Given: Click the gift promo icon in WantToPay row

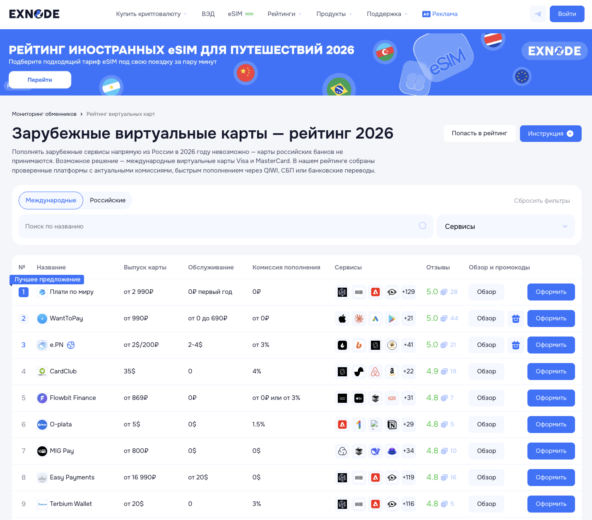Looking at the screenshot, I should coord(516,318).
